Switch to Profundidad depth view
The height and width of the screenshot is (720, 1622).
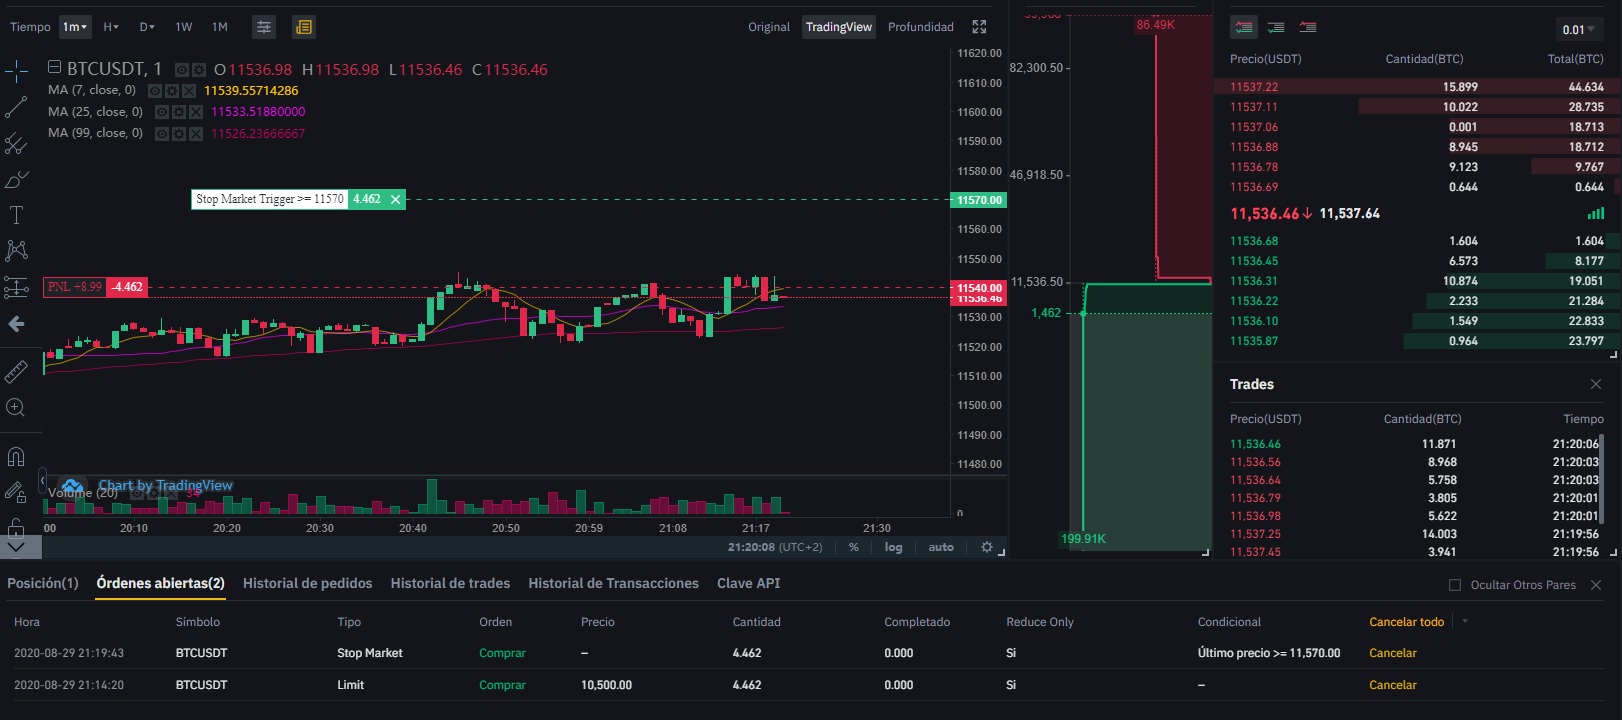click(x=921, y=27)
